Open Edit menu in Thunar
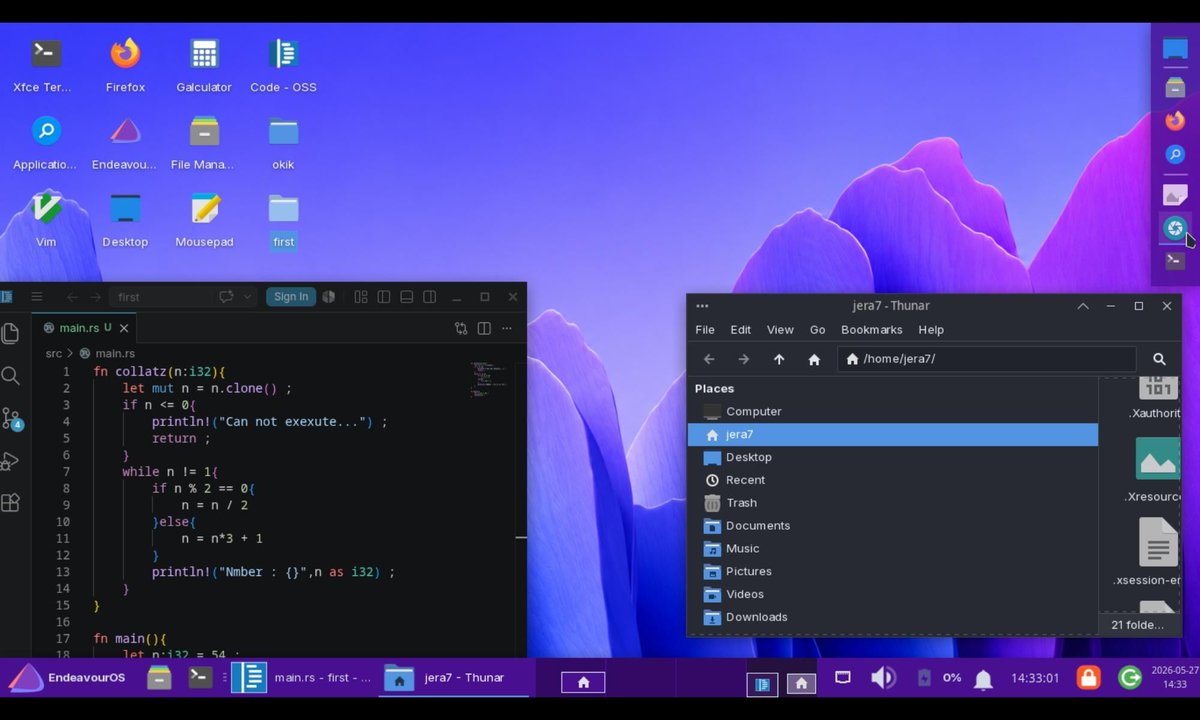The image size is (1200, 720). [x=741, y=330]
